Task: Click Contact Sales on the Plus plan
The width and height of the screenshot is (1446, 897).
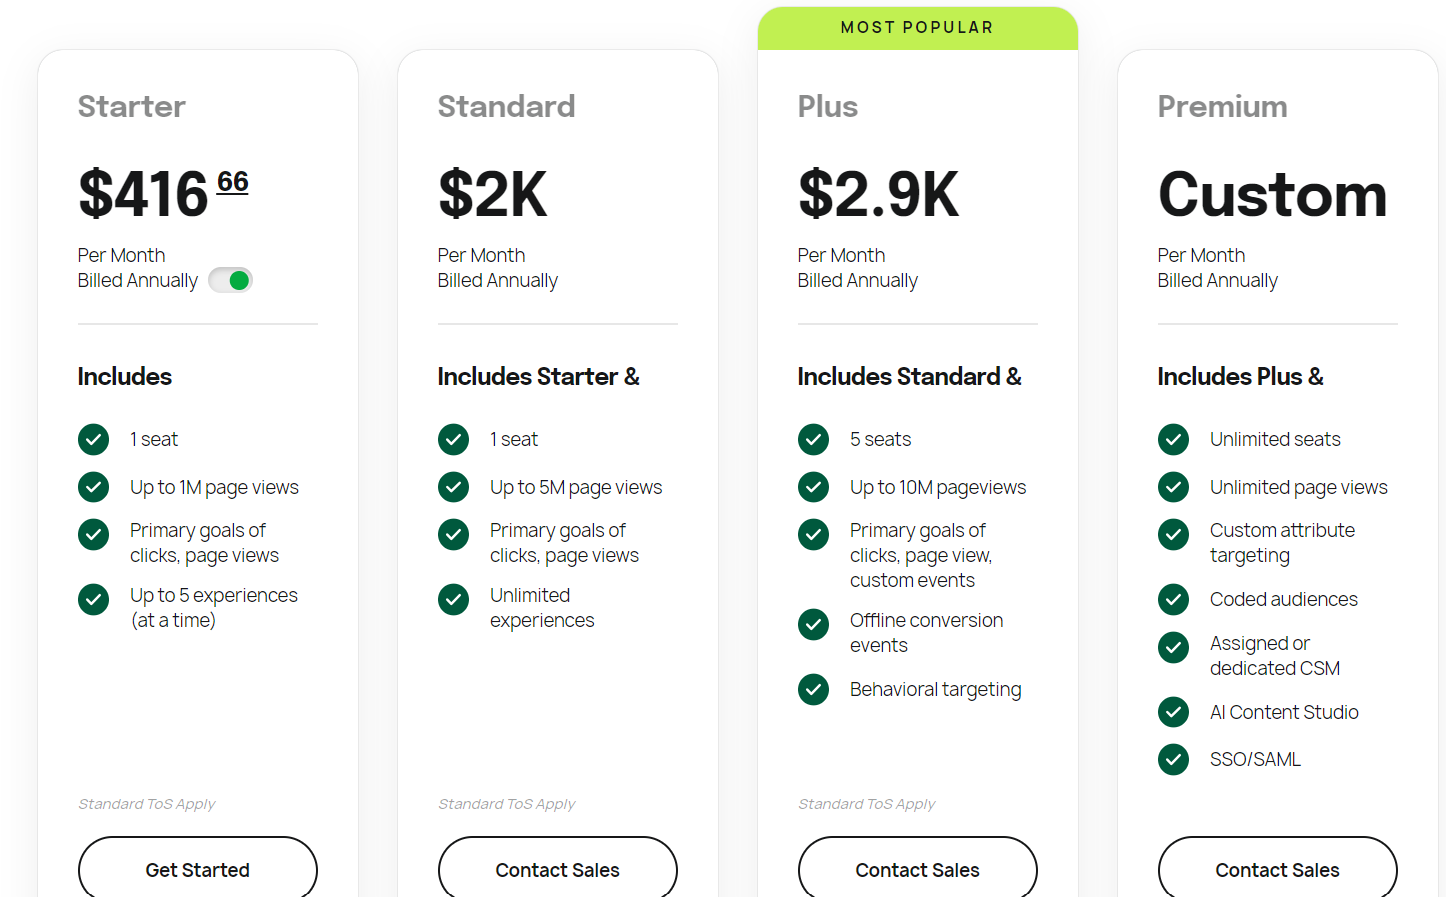Action: (x=918, y=869)
